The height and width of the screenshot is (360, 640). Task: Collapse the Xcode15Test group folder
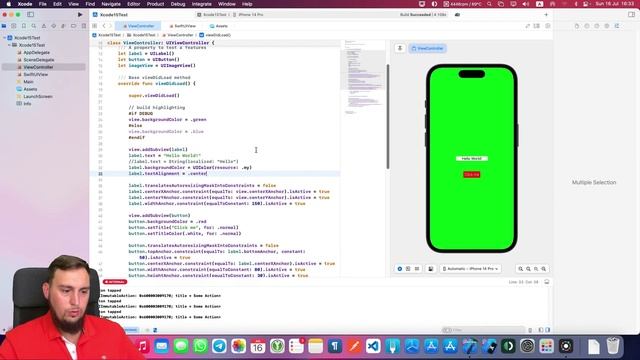point(9,45)
